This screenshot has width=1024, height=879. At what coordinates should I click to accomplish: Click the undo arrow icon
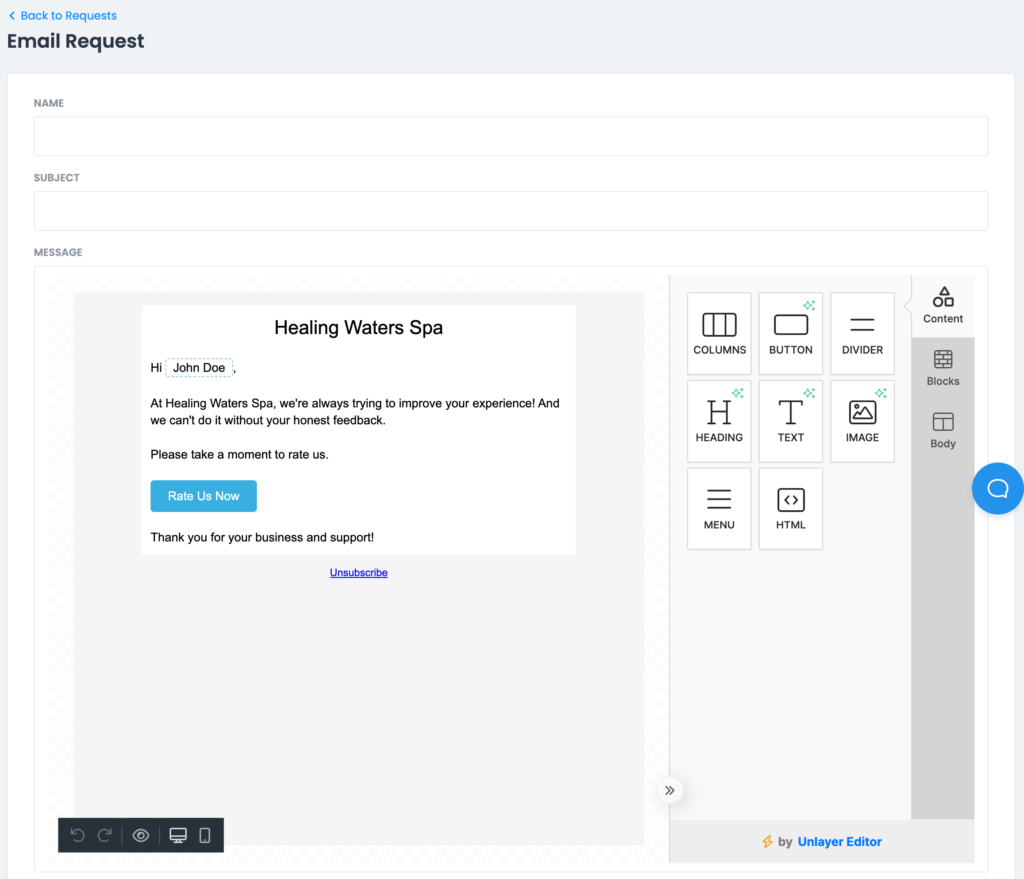click(x=77, y=835)
